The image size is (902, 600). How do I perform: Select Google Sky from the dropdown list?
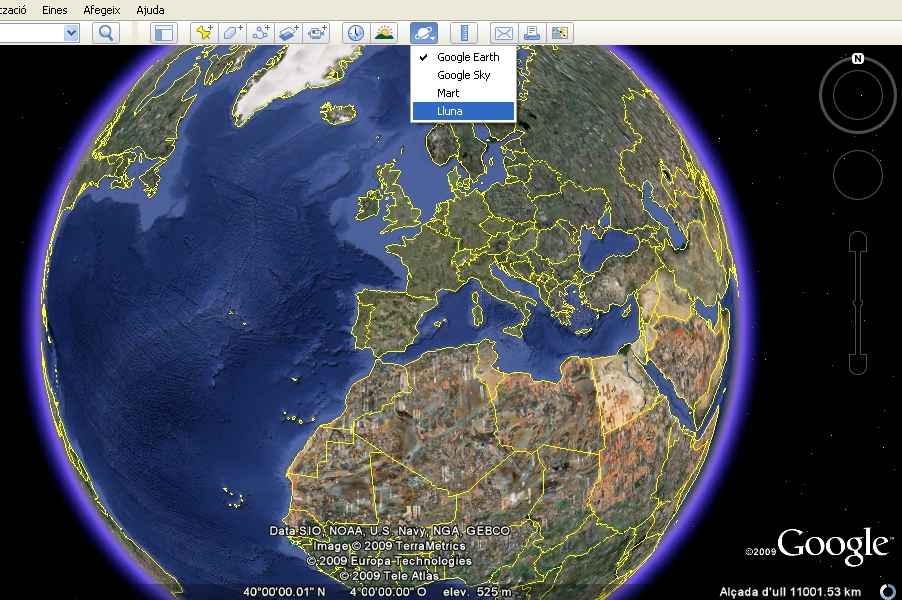[x=463, y=75]
